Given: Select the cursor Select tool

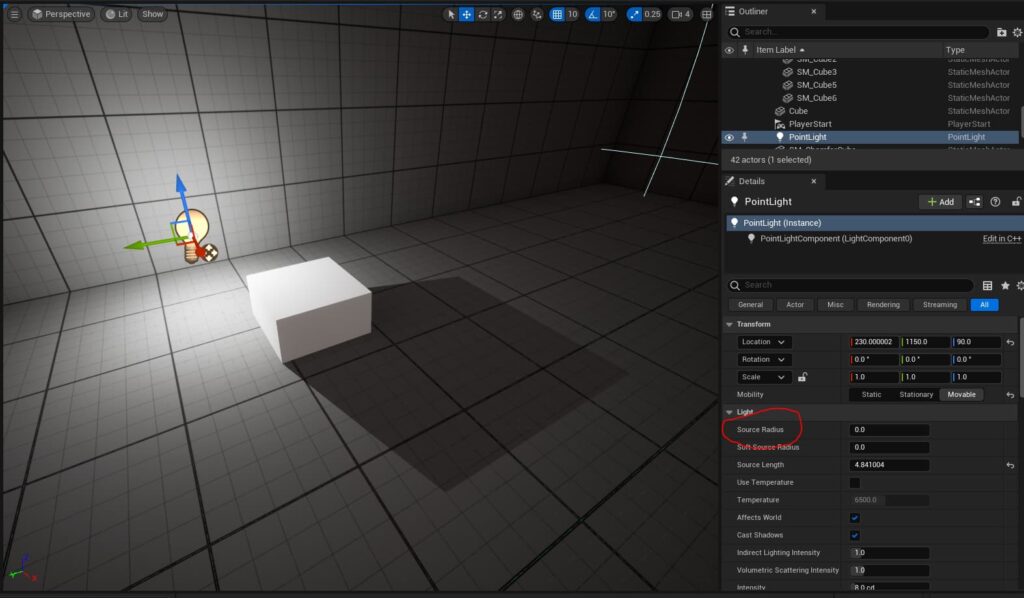Looking at the screenshot, I should [452, 14].
